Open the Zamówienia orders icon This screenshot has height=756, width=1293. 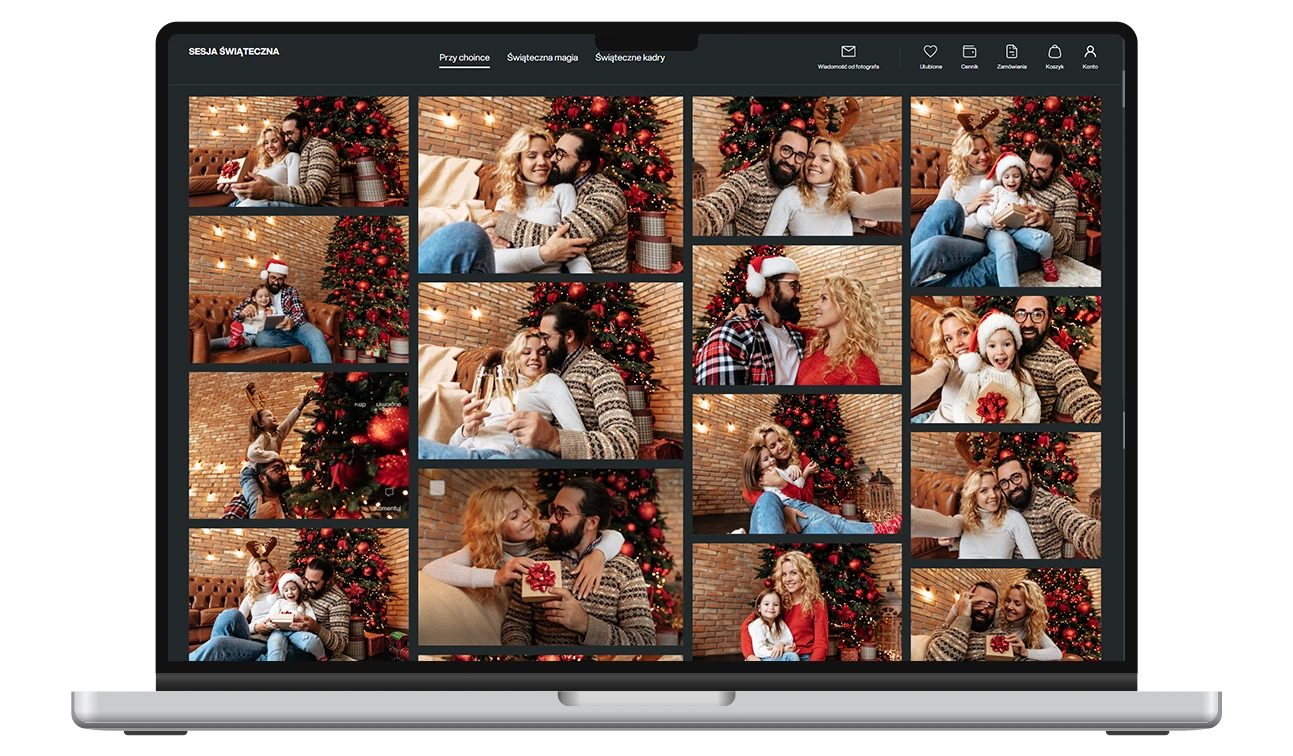pos(1011,52)
